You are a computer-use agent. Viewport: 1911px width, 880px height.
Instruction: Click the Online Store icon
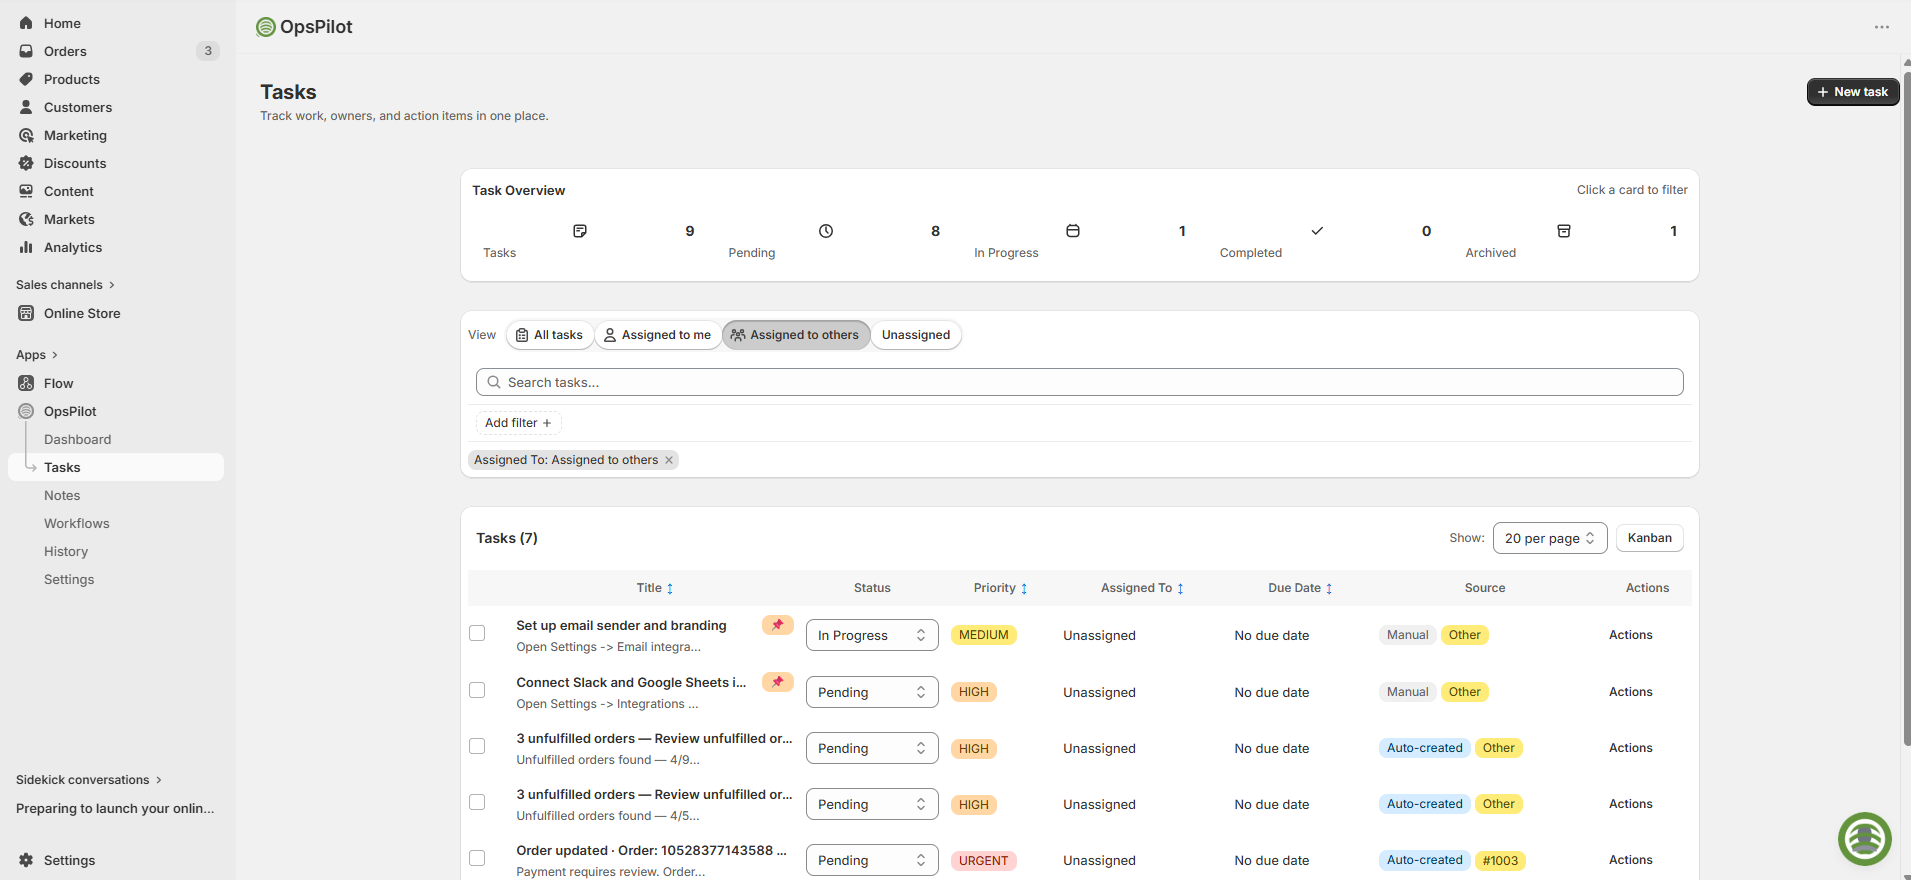point(26,313)
